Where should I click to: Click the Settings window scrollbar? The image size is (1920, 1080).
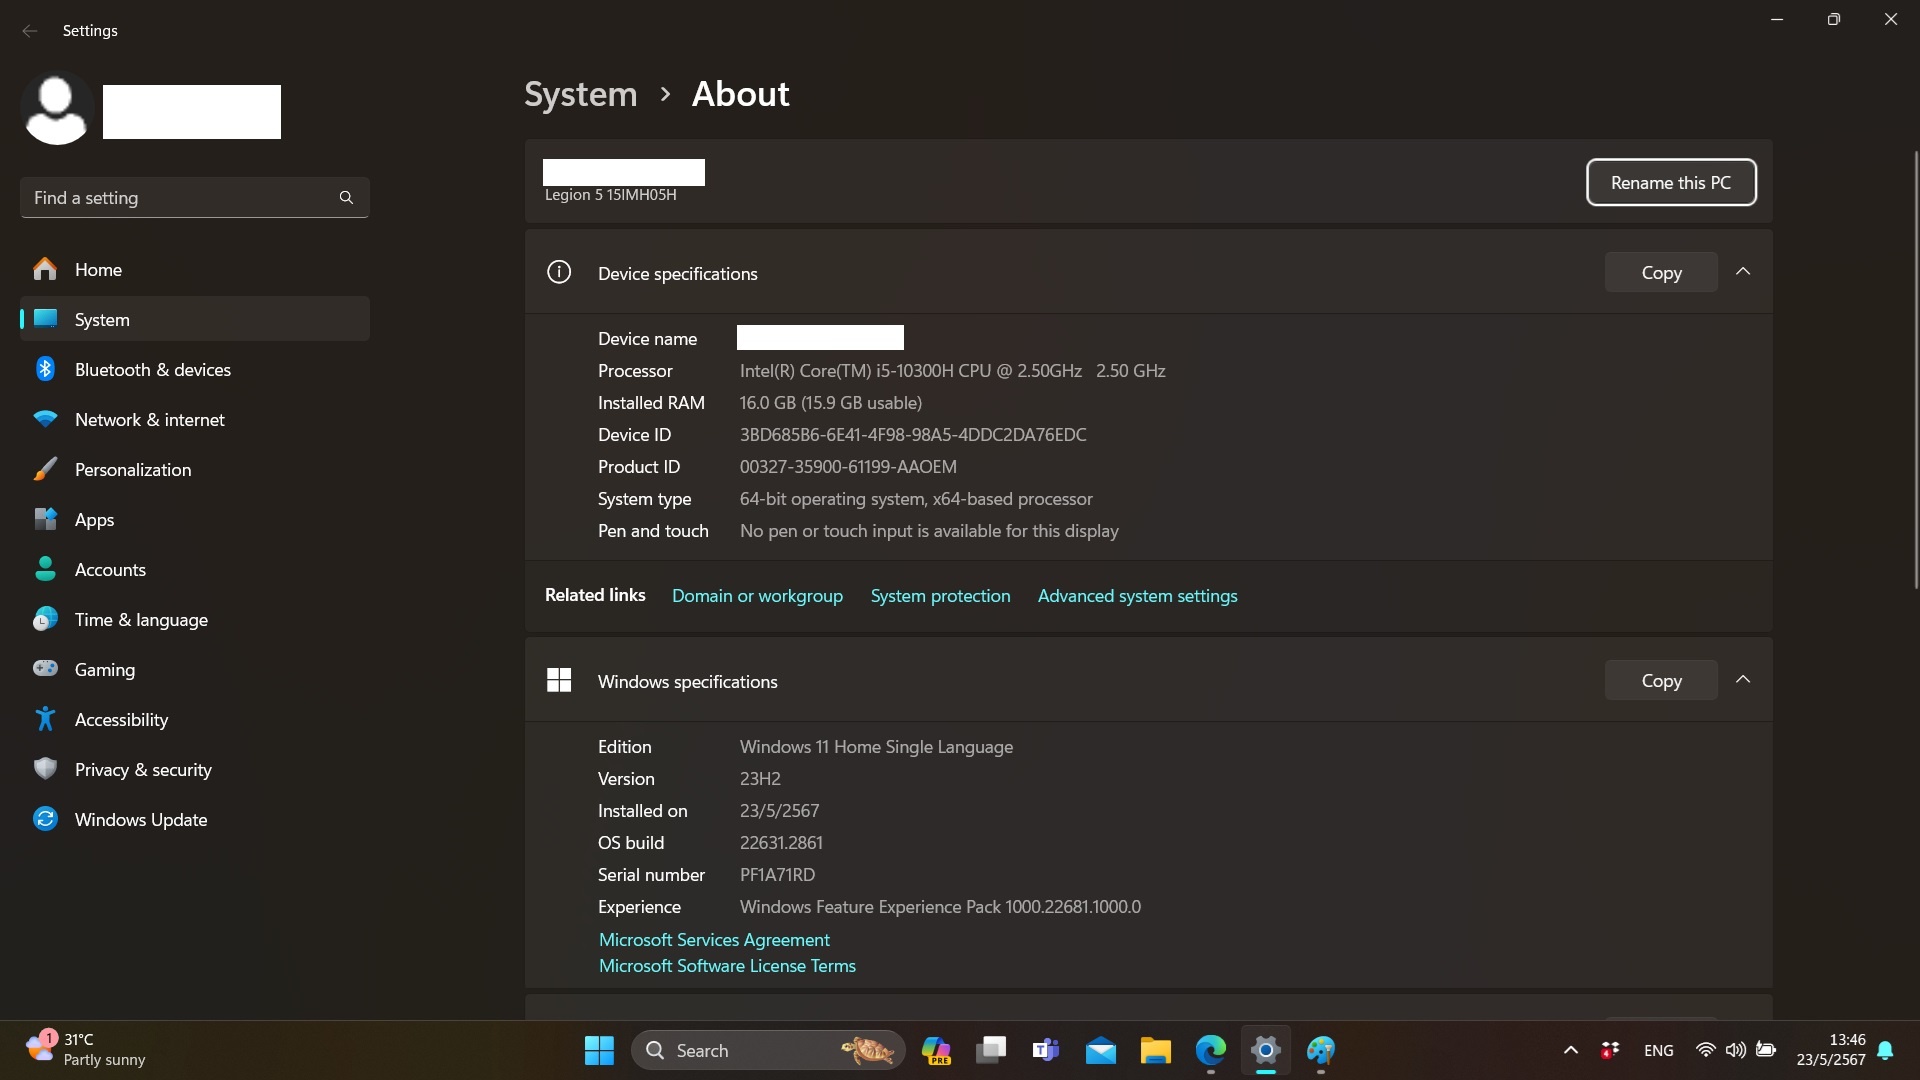pyautogui.click(x=1915, y=370)
